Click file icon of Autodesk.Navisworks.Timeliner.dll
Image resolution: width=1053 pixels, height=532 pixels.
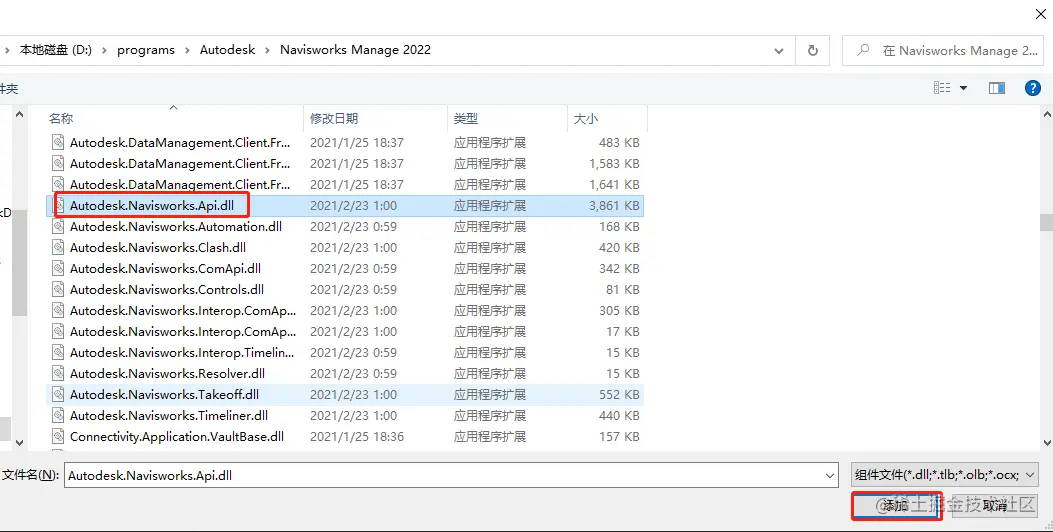coord(59,415)
